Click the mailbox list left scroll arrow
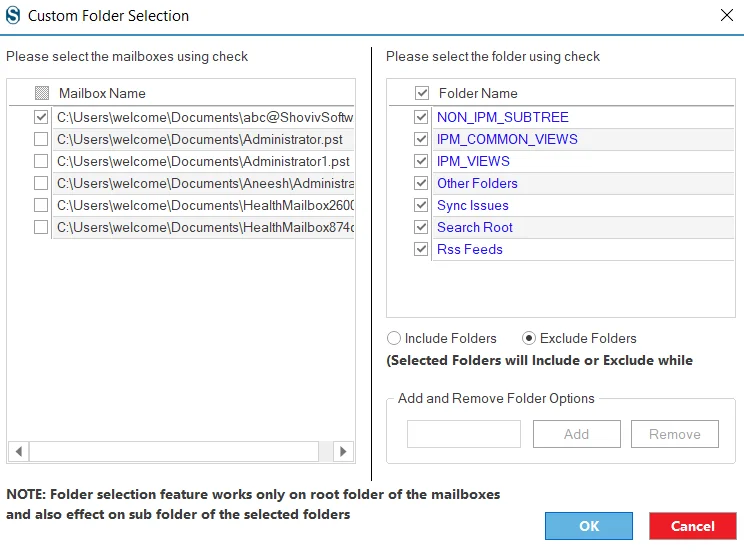The width and height of the screenshot is (744, 553). click(x=19, y=451)
